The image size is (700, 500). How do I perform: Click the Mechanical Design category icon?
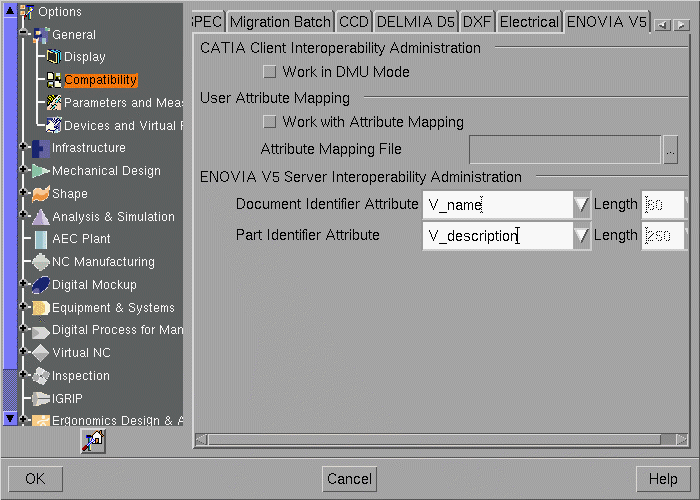coord(40,171)
